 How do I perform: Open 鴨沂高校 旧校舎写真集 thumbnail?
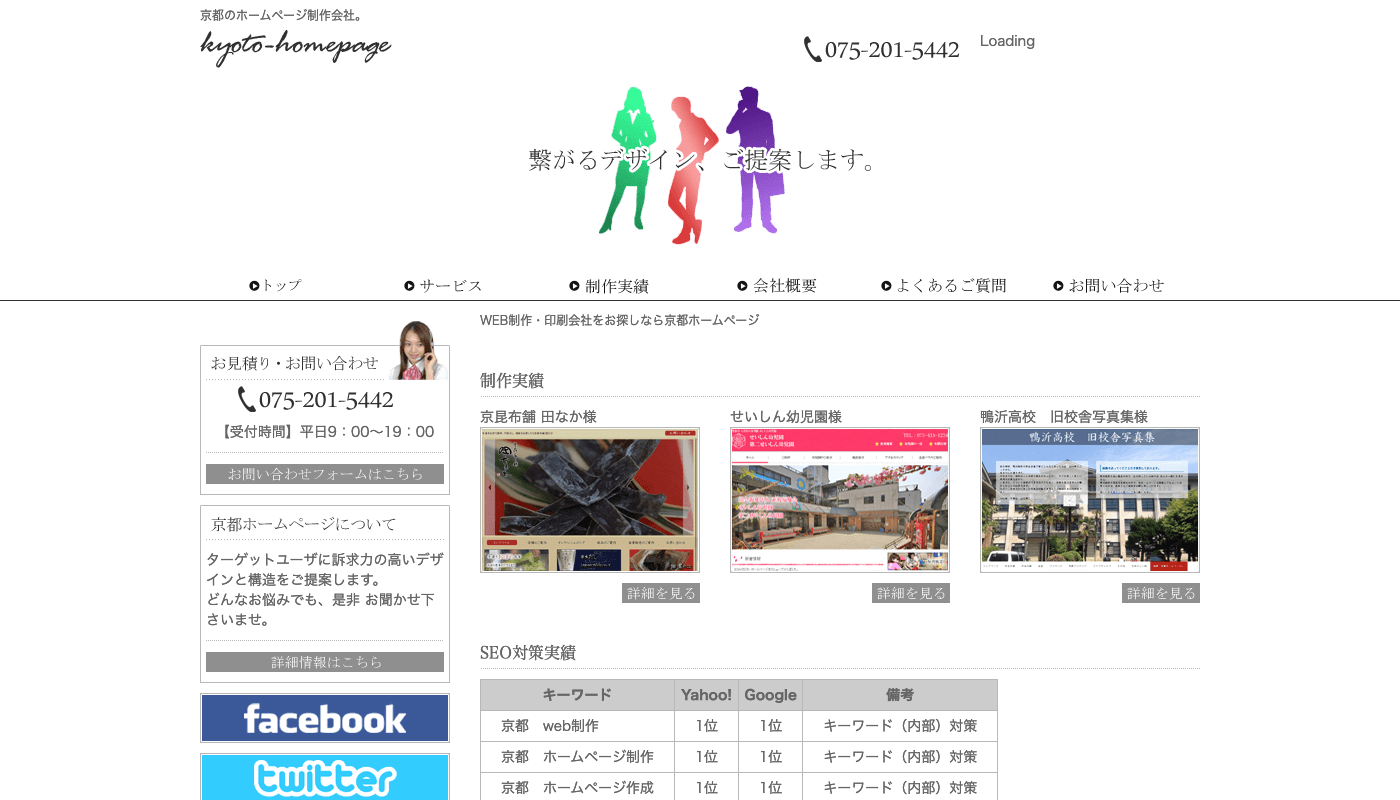(x=1090, y=500)
